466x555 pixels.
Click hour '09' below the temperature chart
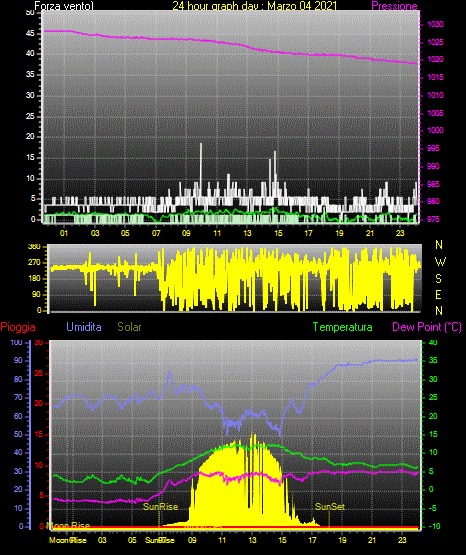[192, 540]
